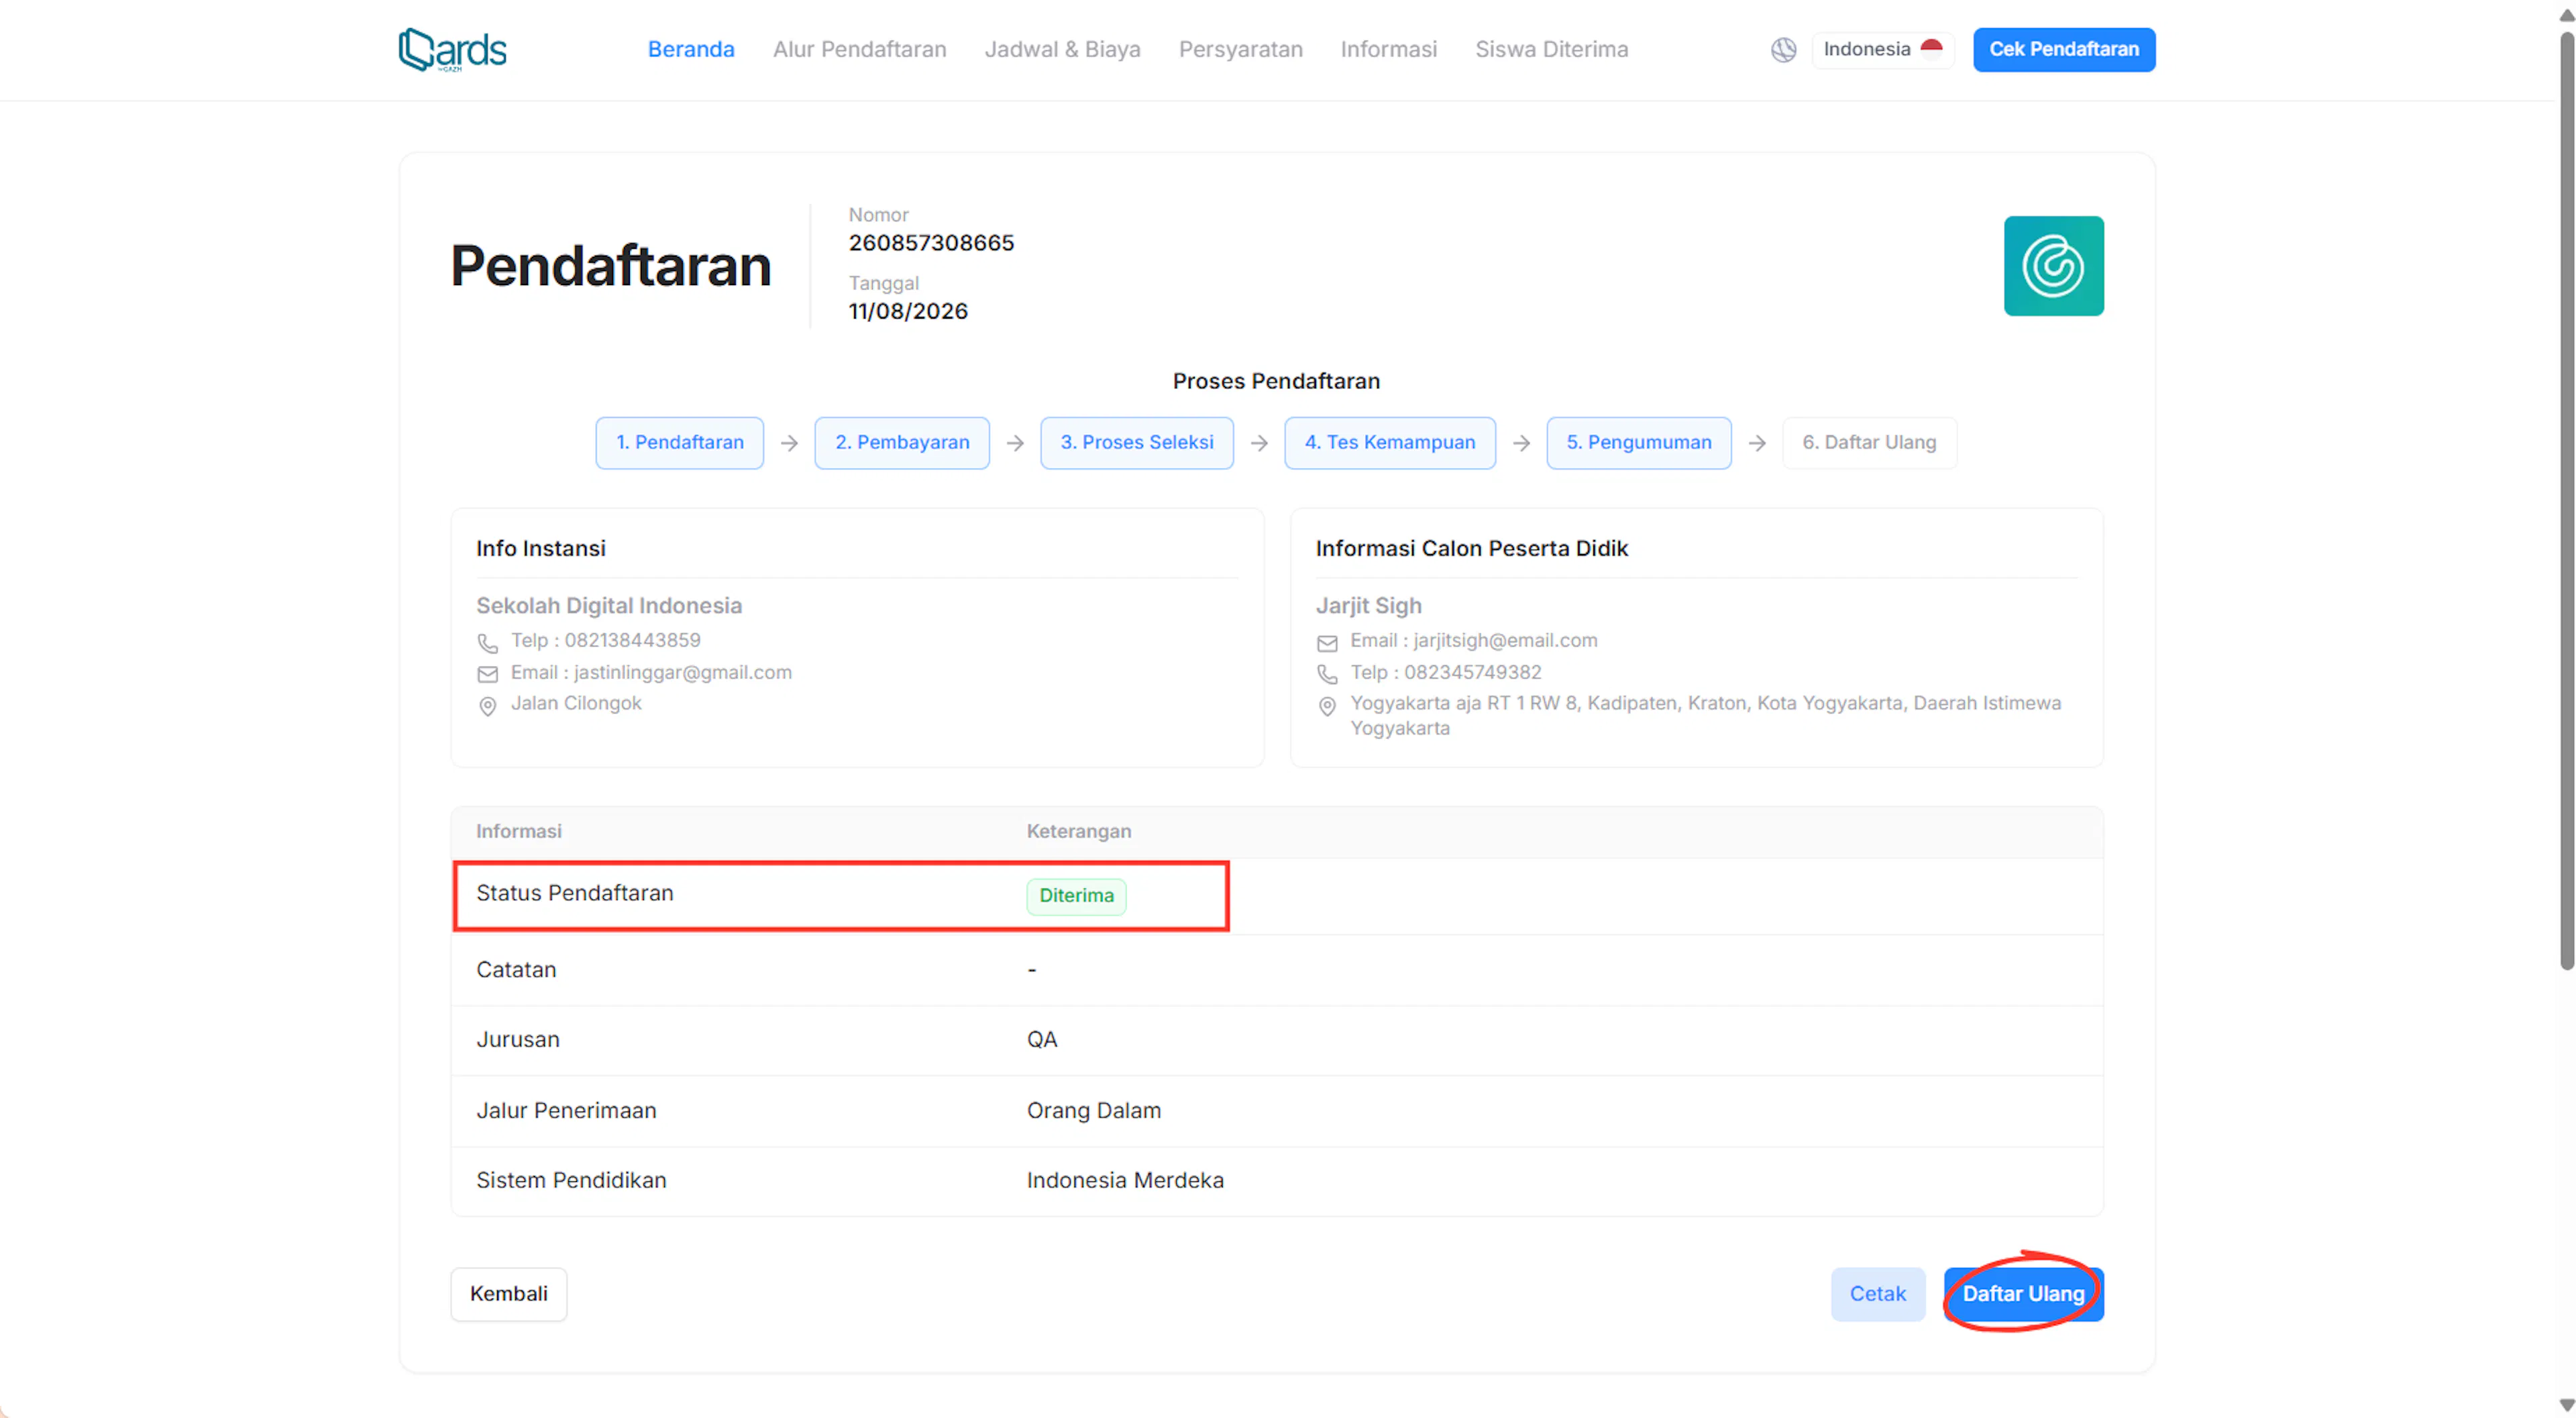Click the date 11/08/2026
Image resolution: width=2576 pixels, height=1418 pixels.
pyautogui.click(x=908, y=311)
